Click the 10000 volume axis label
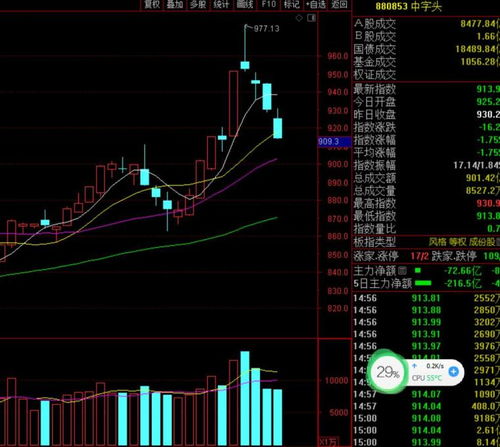 point(336,380)
